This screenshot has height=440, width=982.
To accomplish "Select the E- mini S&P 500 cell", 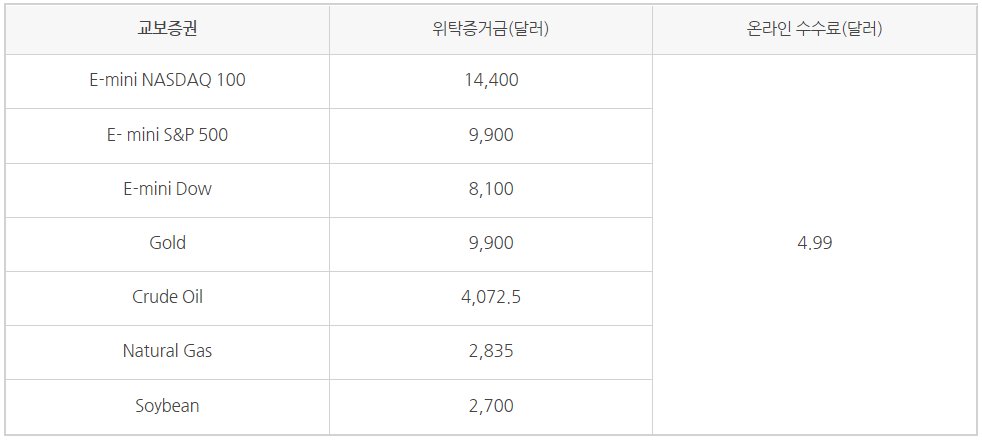I will click(x=167, y=135).
